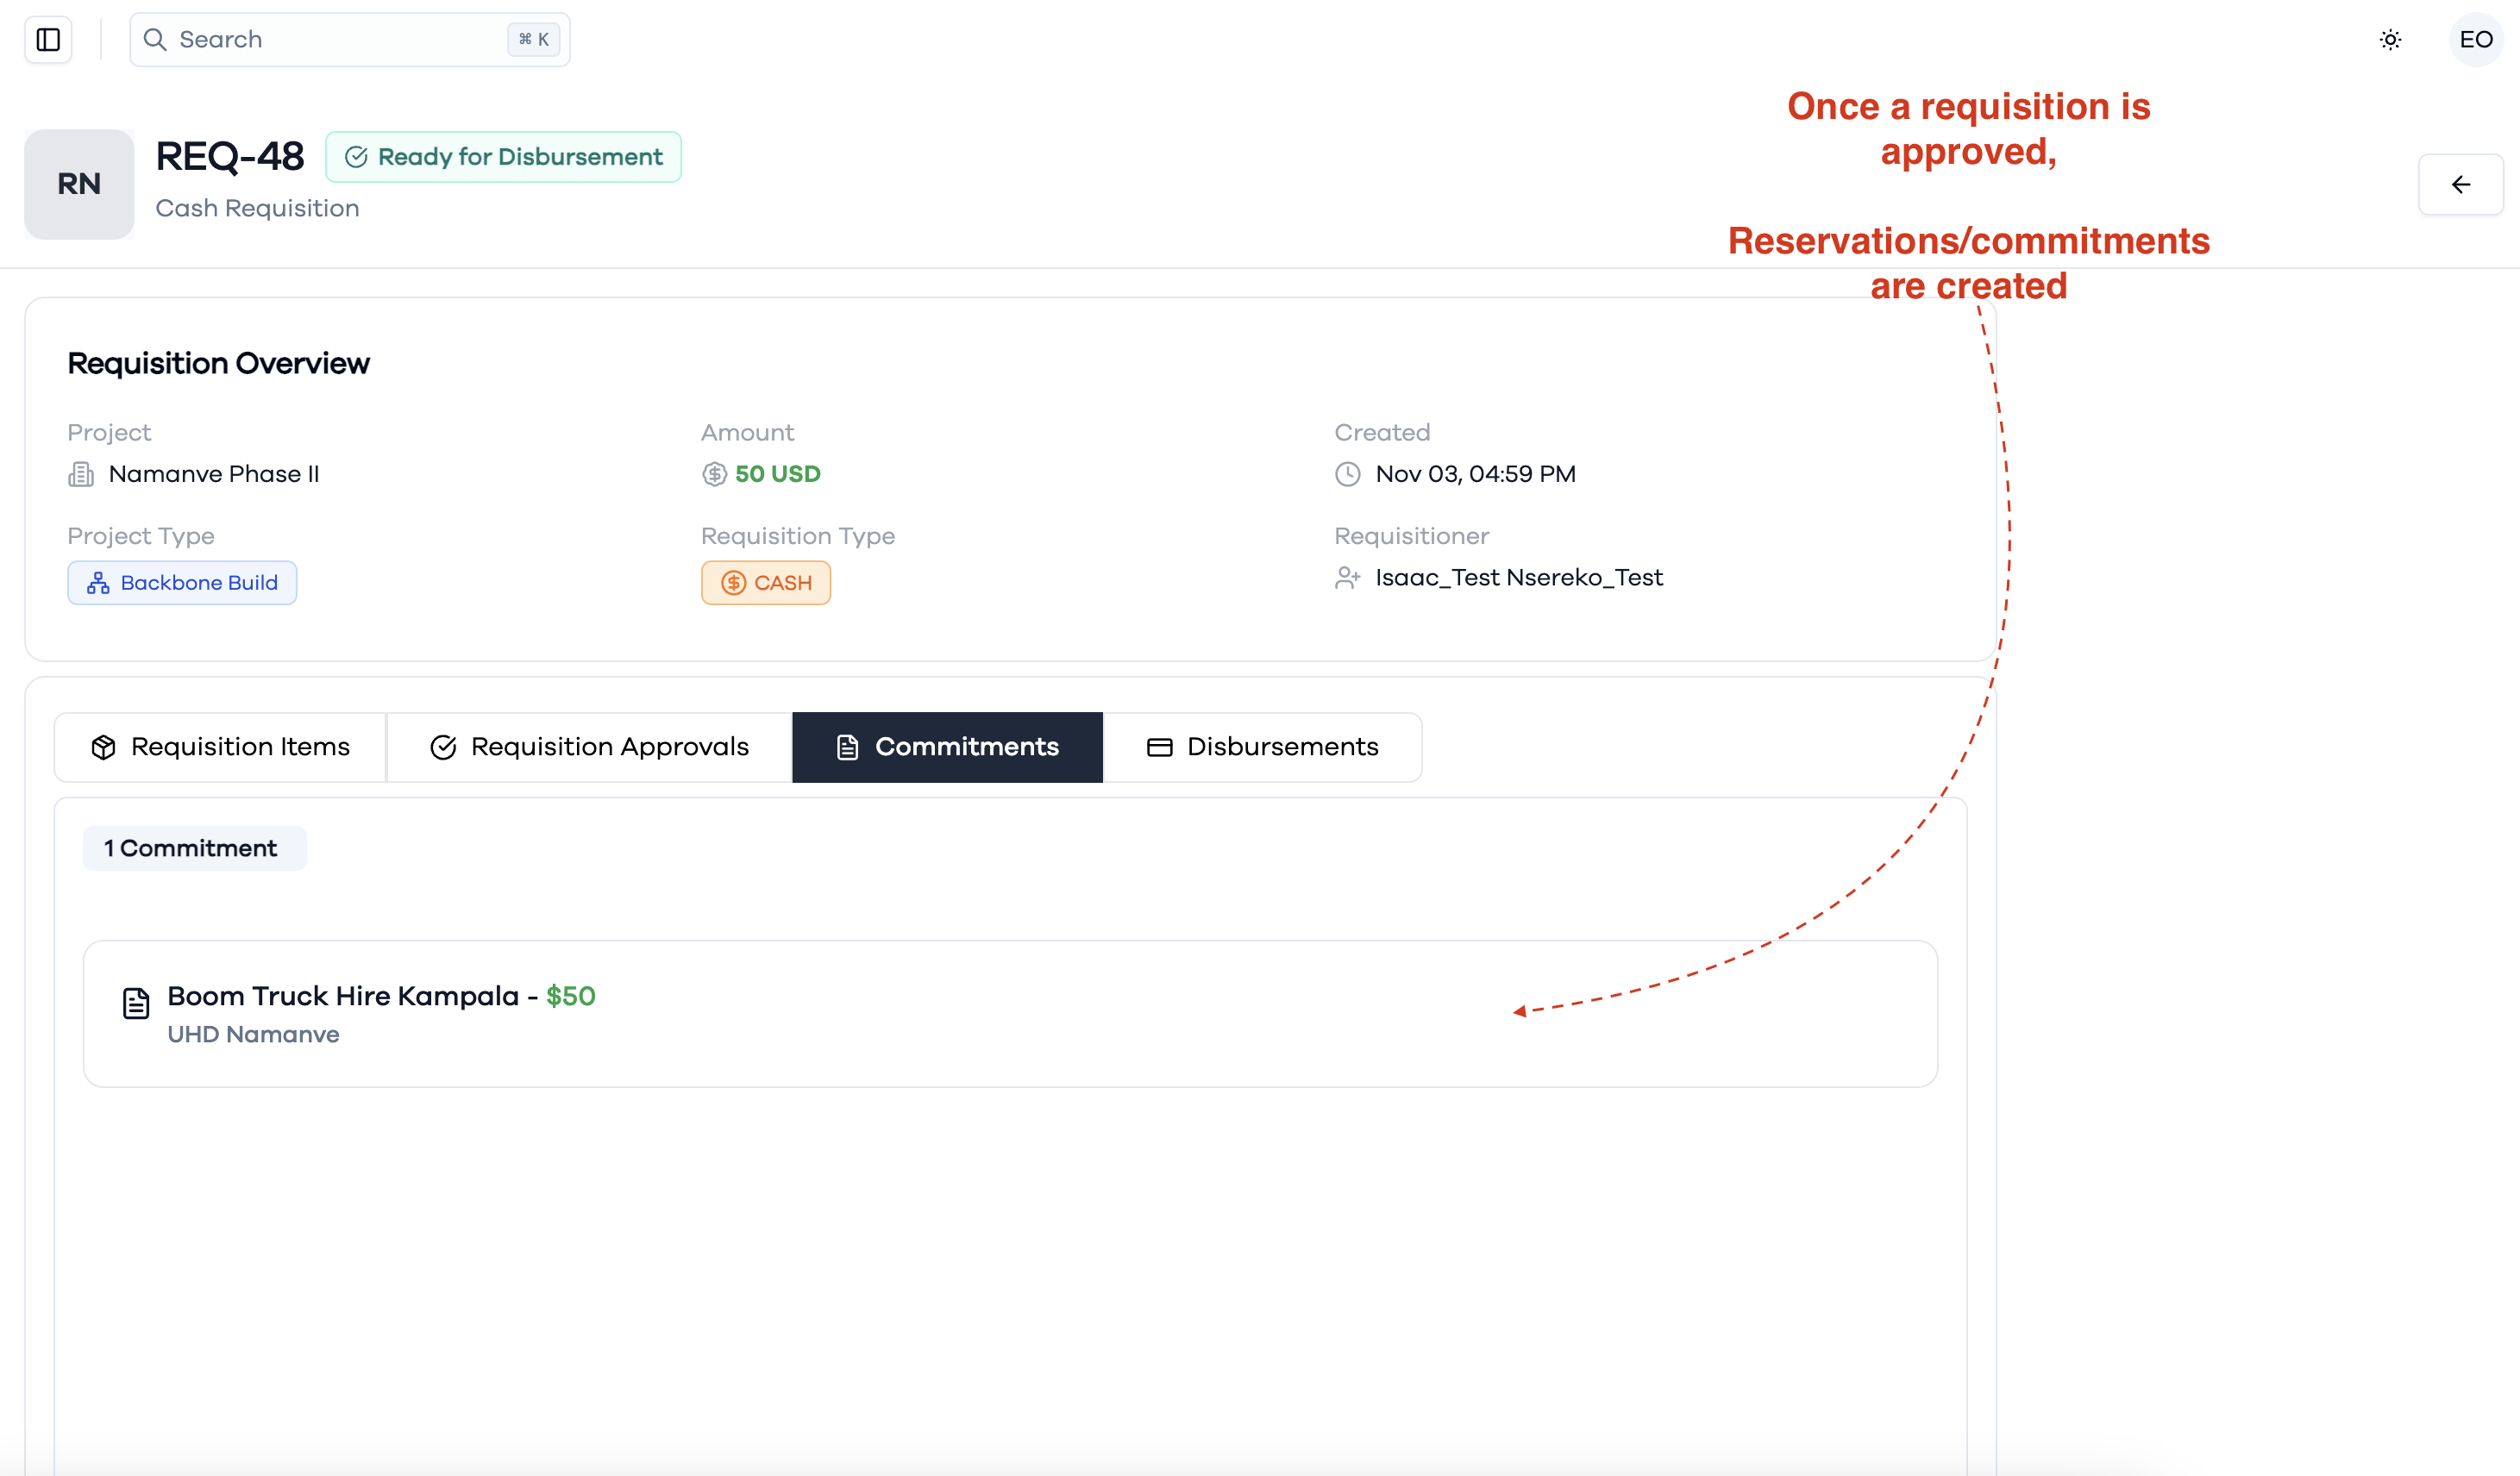Click the card icon on Disbursements tab
The width and height of the screenshot is (2520, 1476).
[x=1159, y=747]
